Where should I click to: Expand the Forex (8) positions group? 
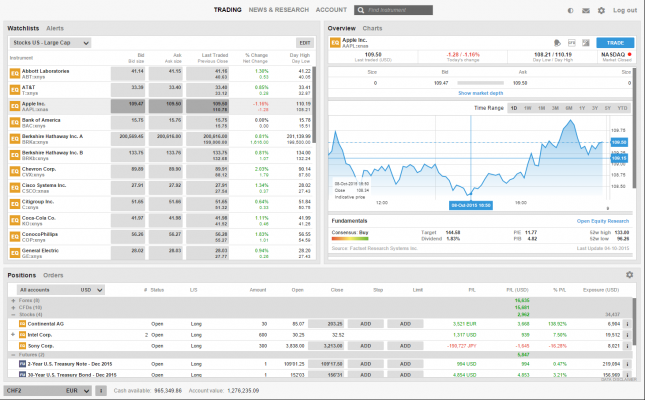14,300
